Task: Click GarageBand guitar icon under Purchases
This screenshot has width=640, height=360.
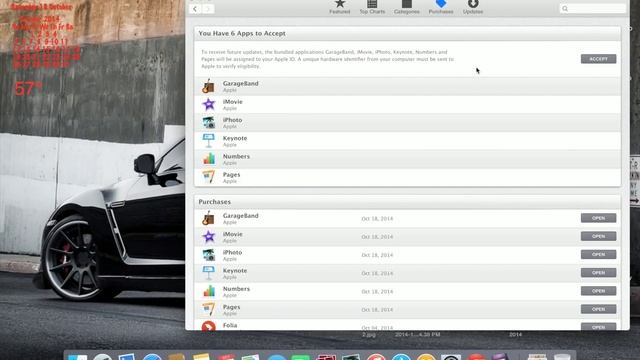Action: (209, 218)
